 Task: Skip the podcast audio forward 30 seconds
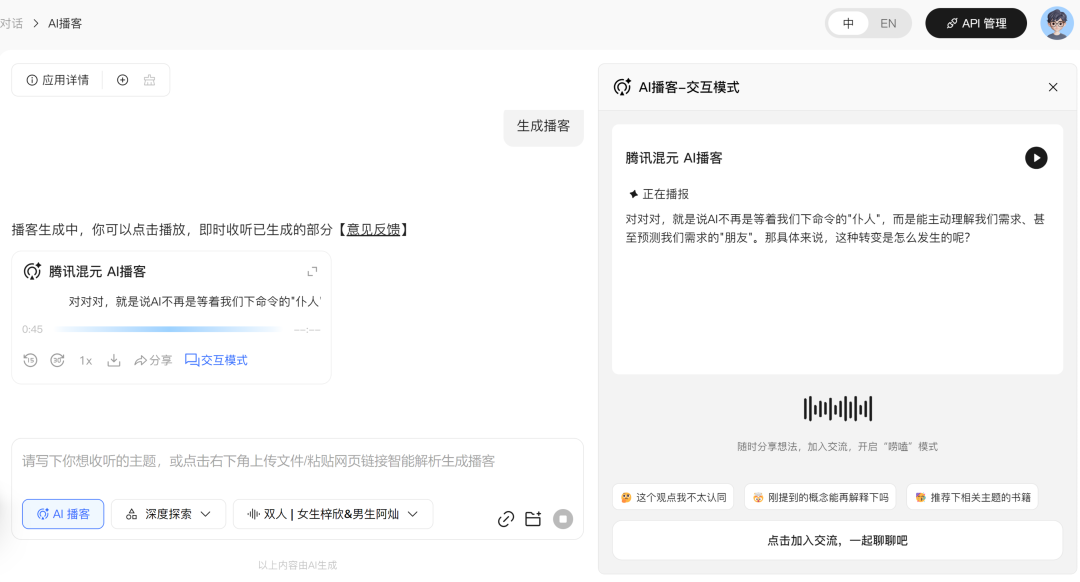coord(57,359)
